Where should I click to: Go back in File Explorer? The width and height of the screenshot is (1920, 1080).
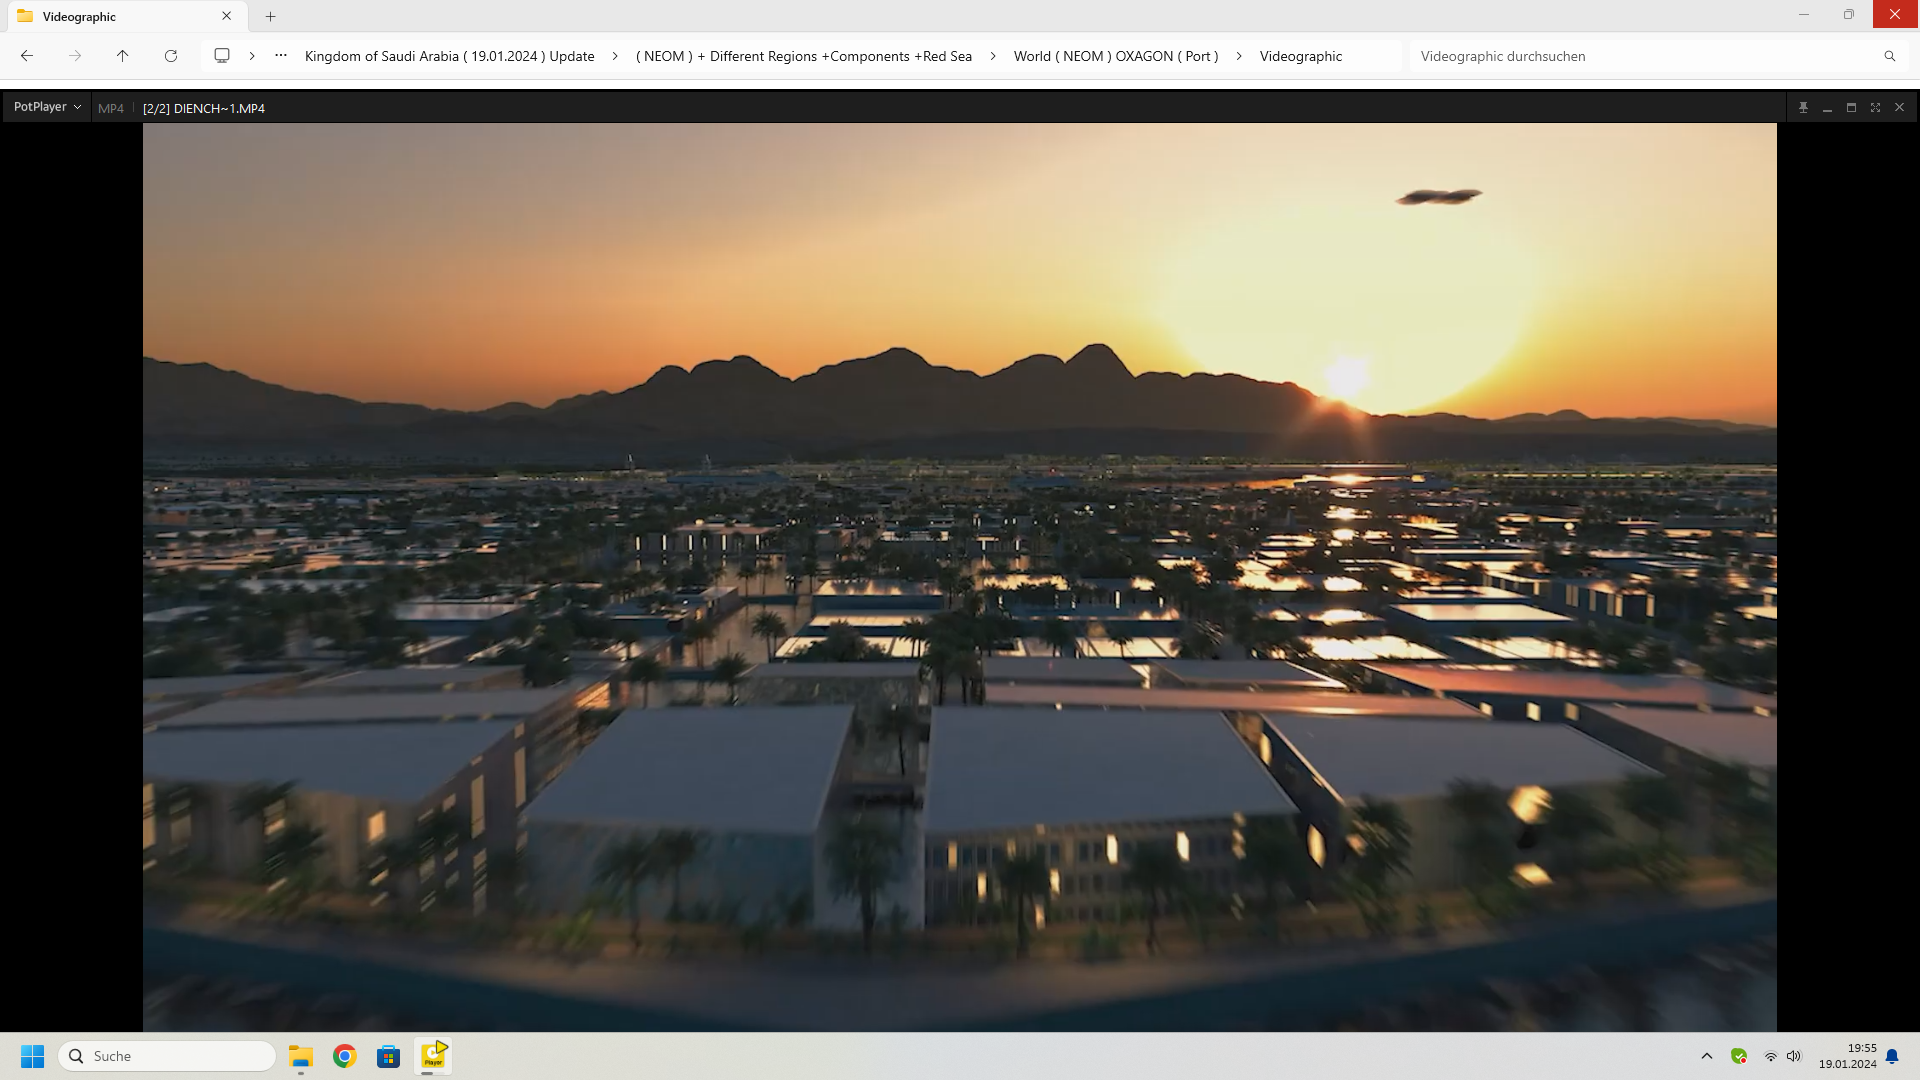(x=27, y=56)
